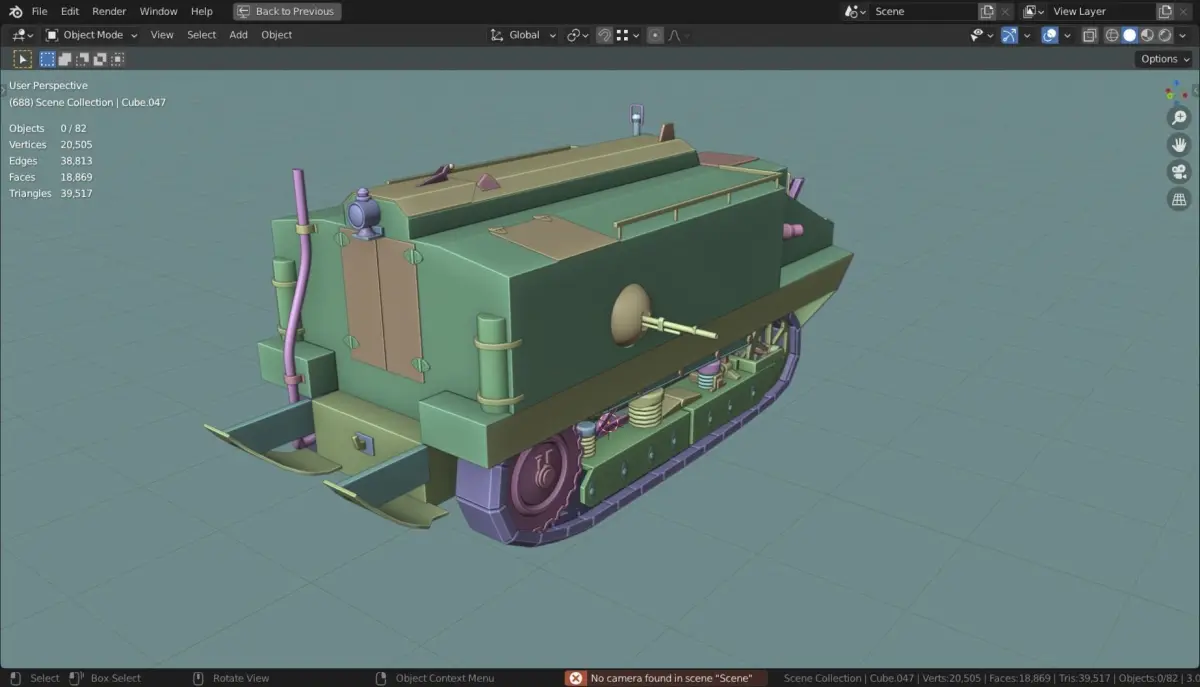Click the tank's side machine gun
This screenshot has height=687, width=1200.
point(680,327)
